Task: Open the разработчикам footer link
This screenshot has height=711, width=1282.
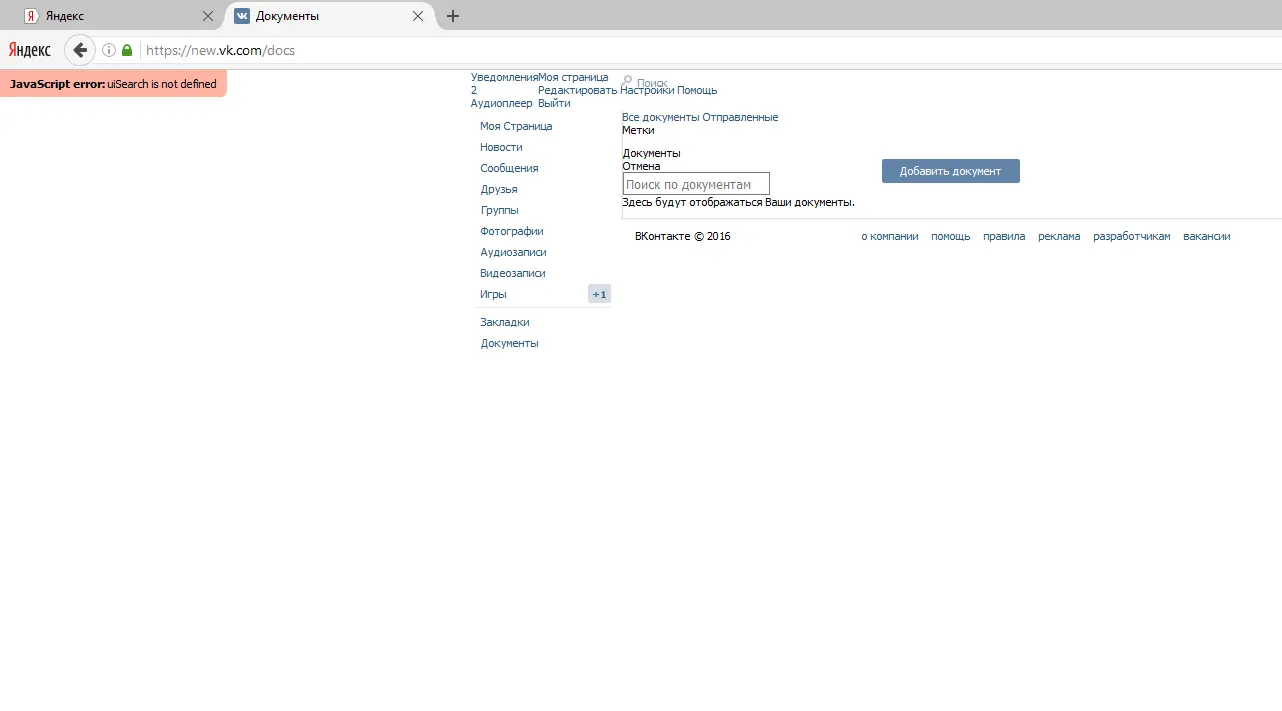Action: point(1132,236)
